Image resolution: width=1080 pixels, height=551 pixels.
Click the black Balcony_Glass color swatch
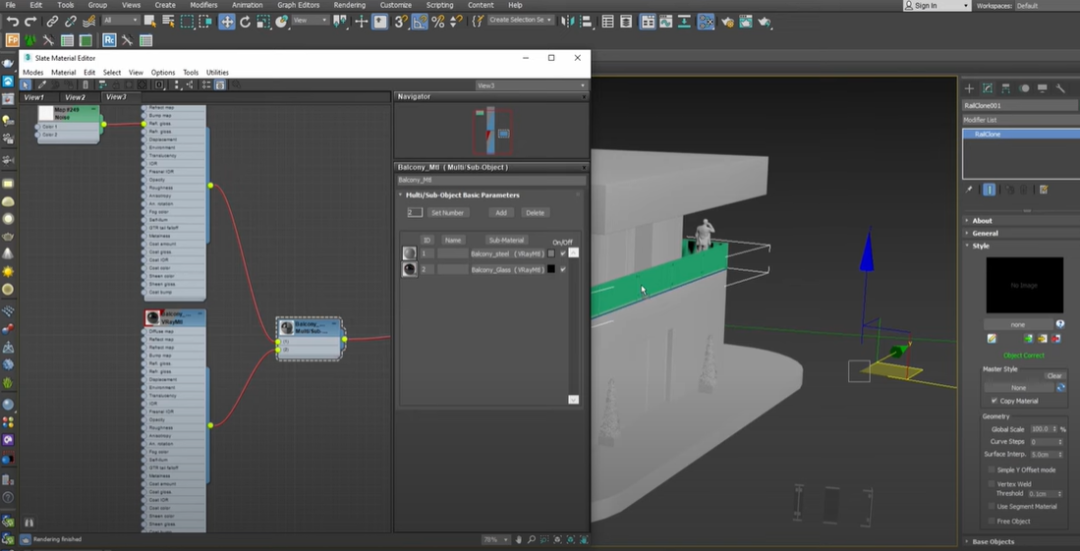point(551,269)
